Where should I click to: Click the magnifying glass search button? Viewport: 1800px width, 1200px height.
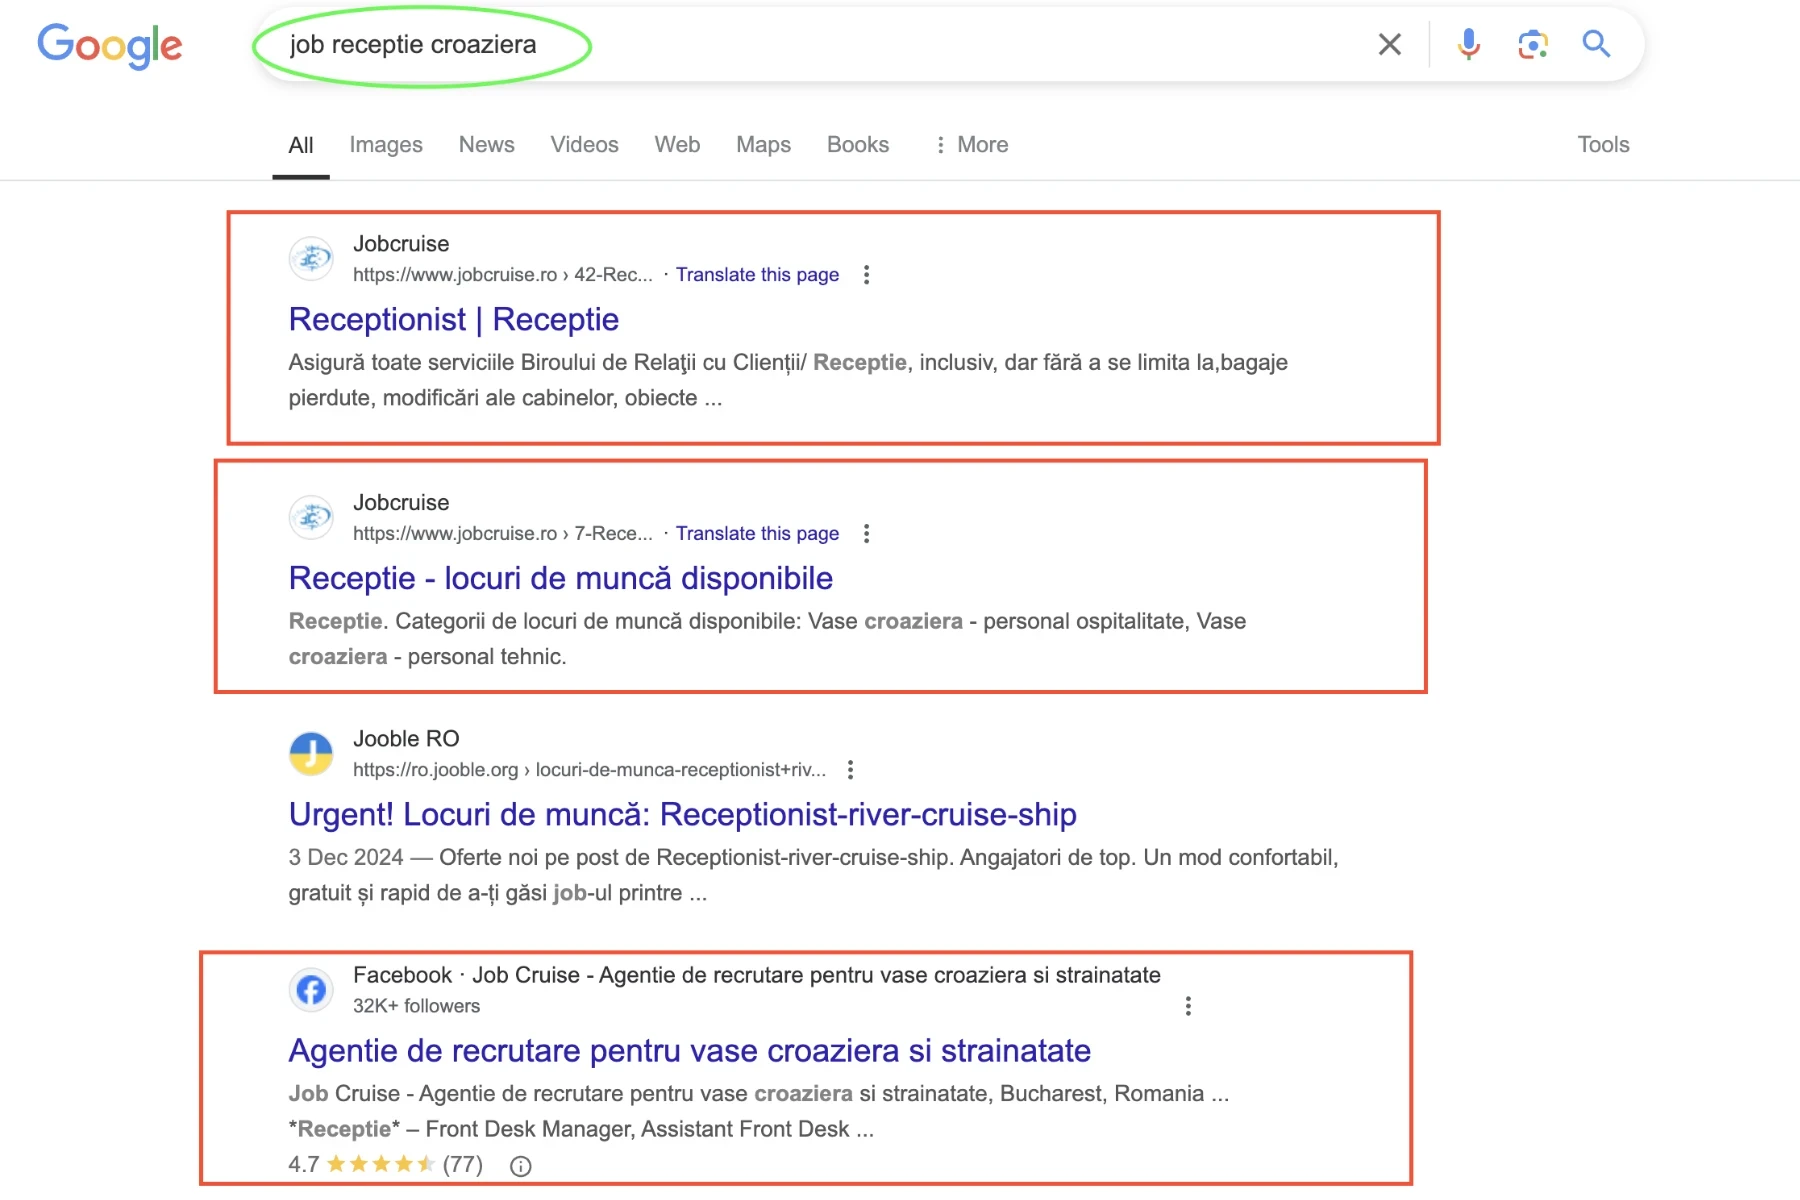click(x=1596, y=44)
